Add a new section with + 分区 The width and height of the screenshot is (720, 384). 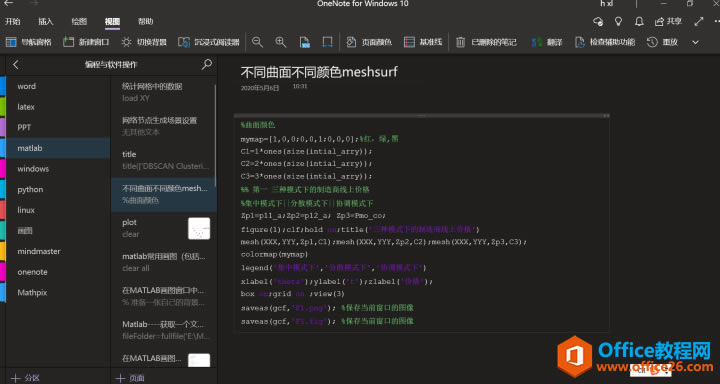[x=25, y=378]
